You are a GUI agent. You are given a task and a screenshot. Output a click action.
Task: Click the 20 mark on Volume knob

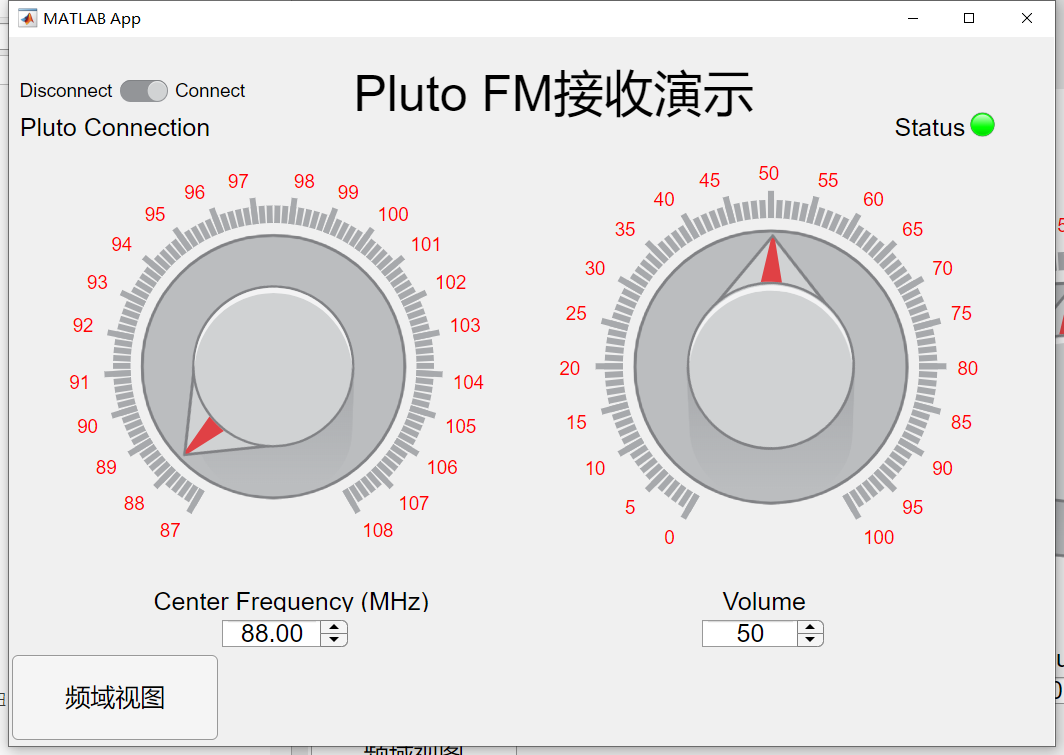[570, 368]
